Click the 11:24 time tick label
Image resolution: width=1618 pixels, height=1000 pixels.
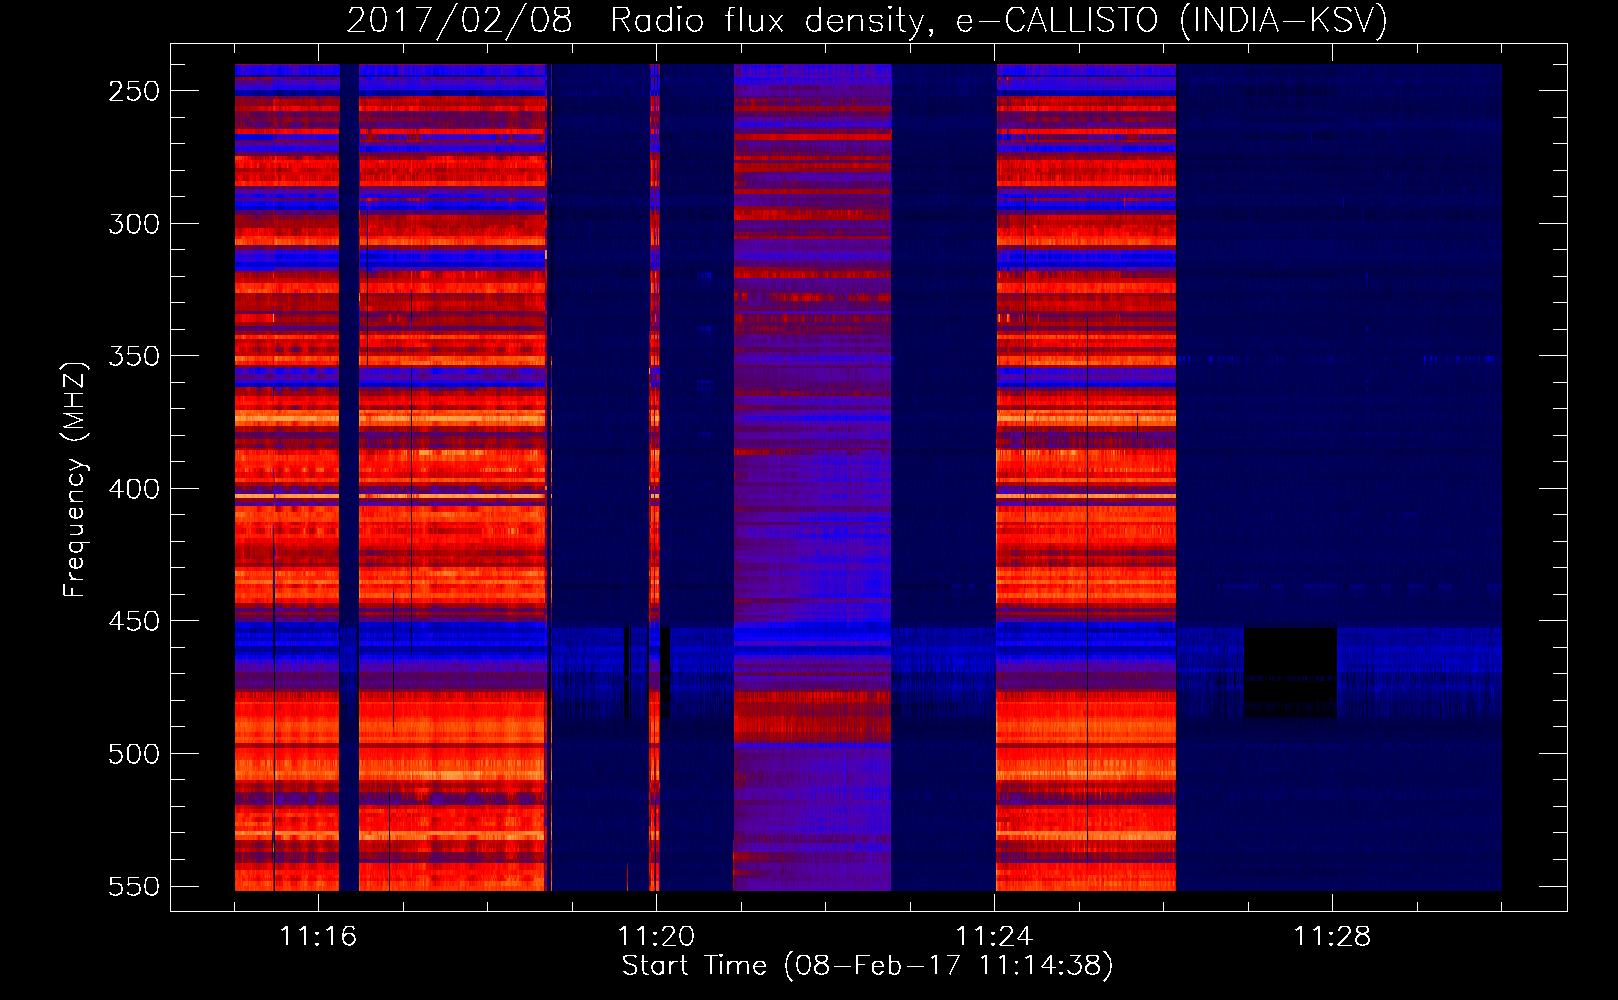pyautogui.click(x=994, y=936)
